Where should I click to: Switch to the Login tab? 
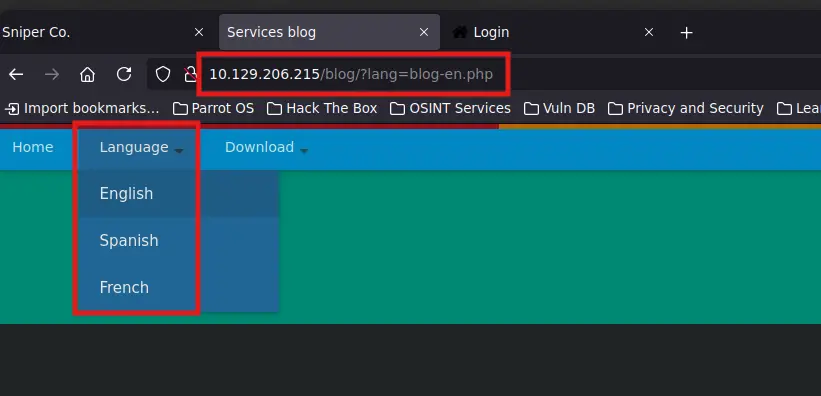point(554,32)
